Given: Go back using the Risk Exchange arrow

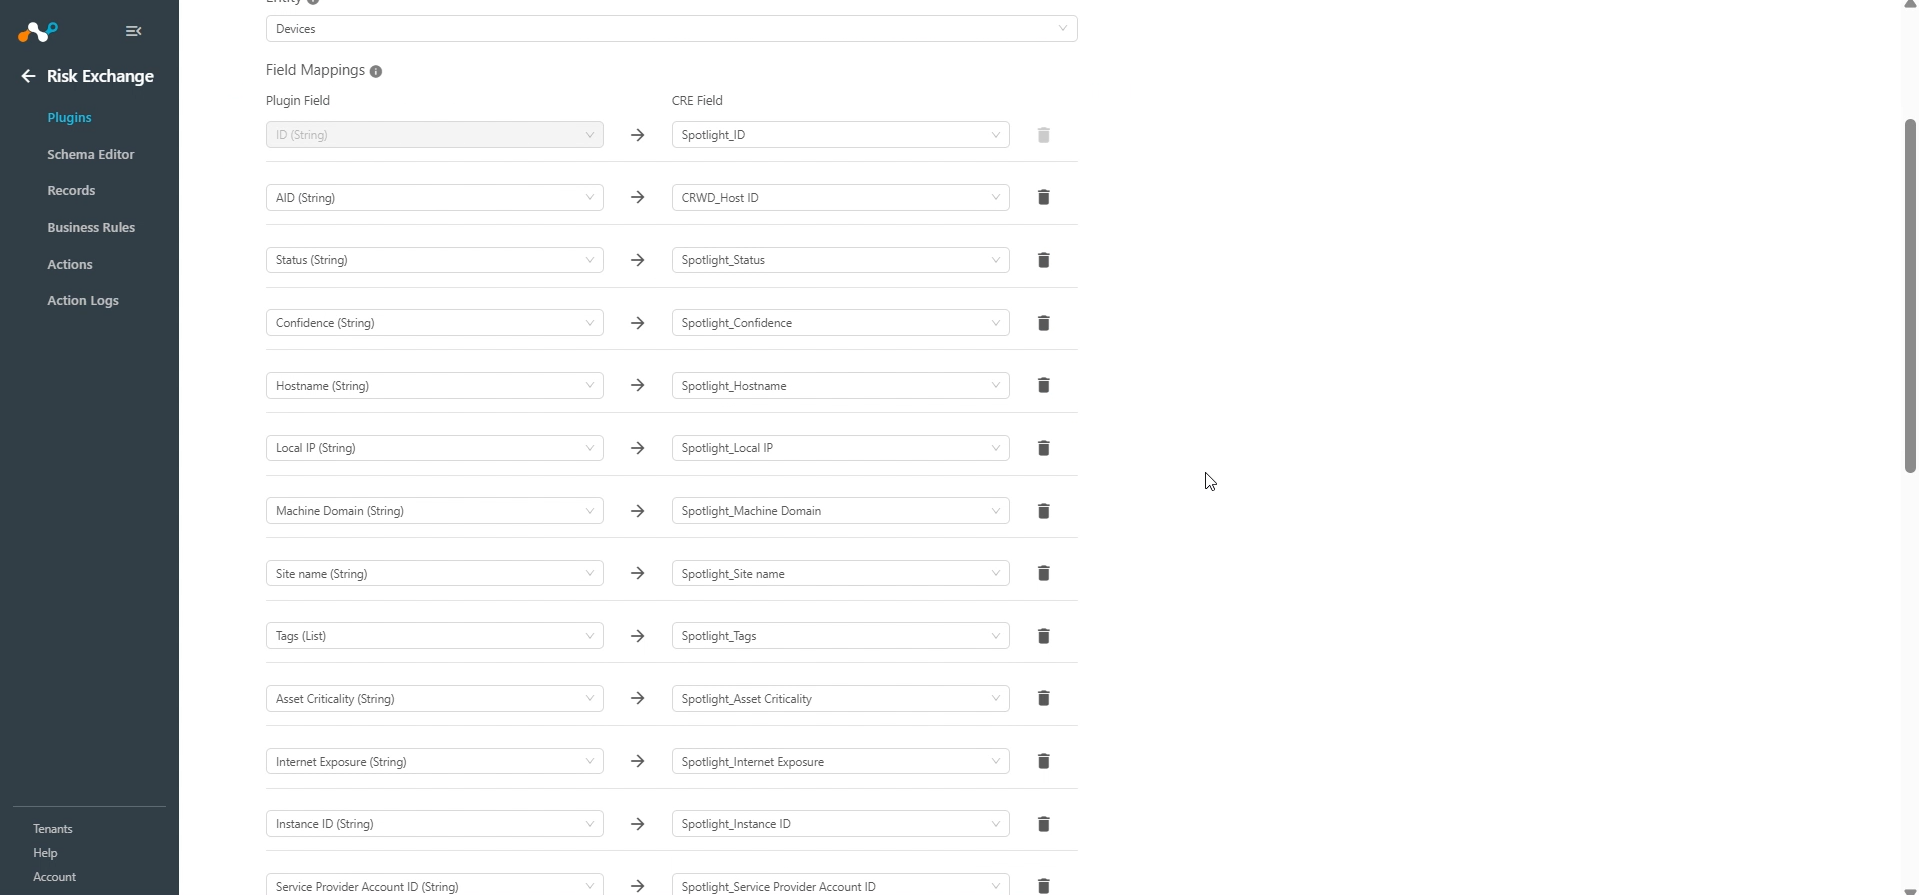Looking at the screenshot, I should pyautogui.click(x=28, y=76).
